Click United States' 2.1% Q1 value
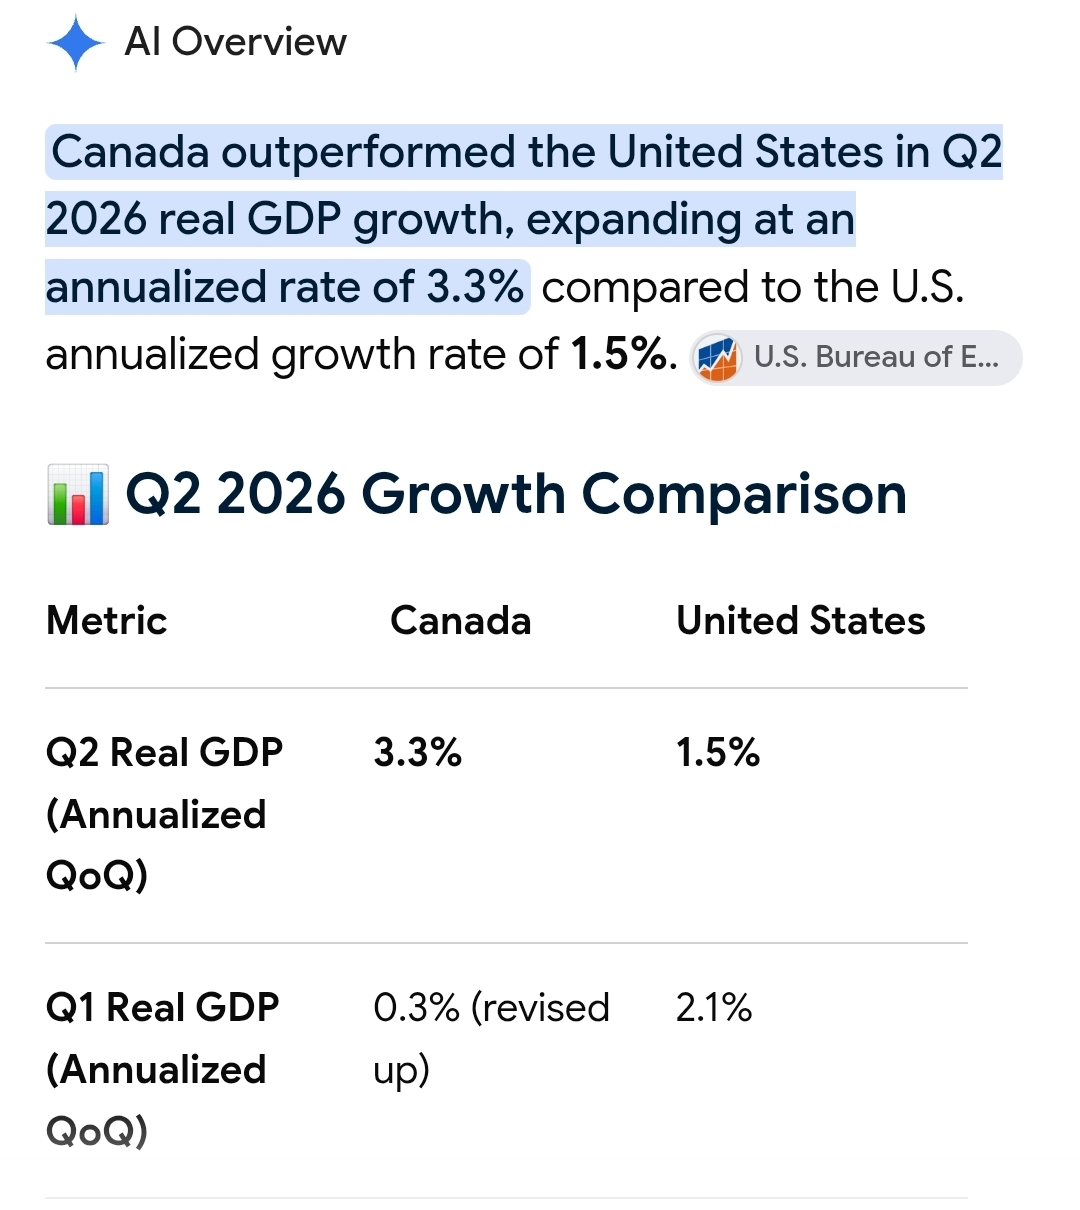 (x=714, y=1007)
